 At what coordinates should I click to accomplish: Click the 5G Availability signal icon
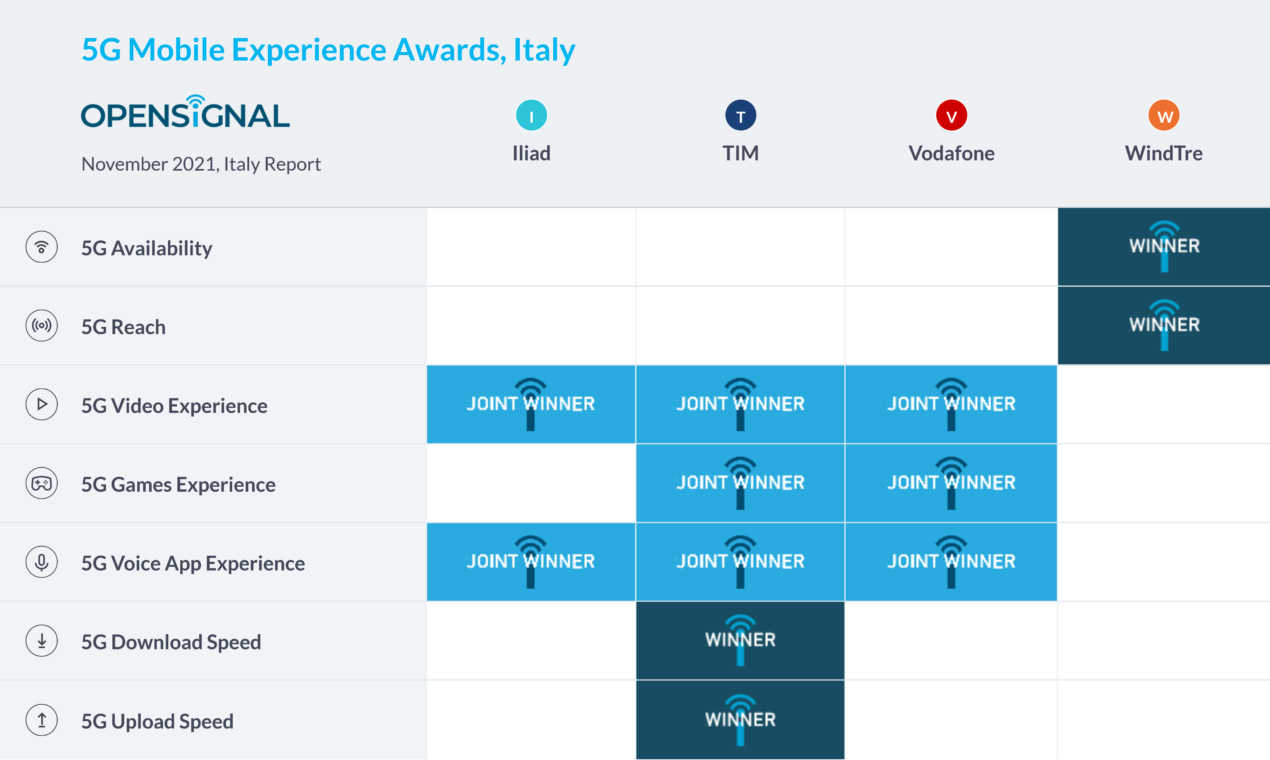point(41,247)
